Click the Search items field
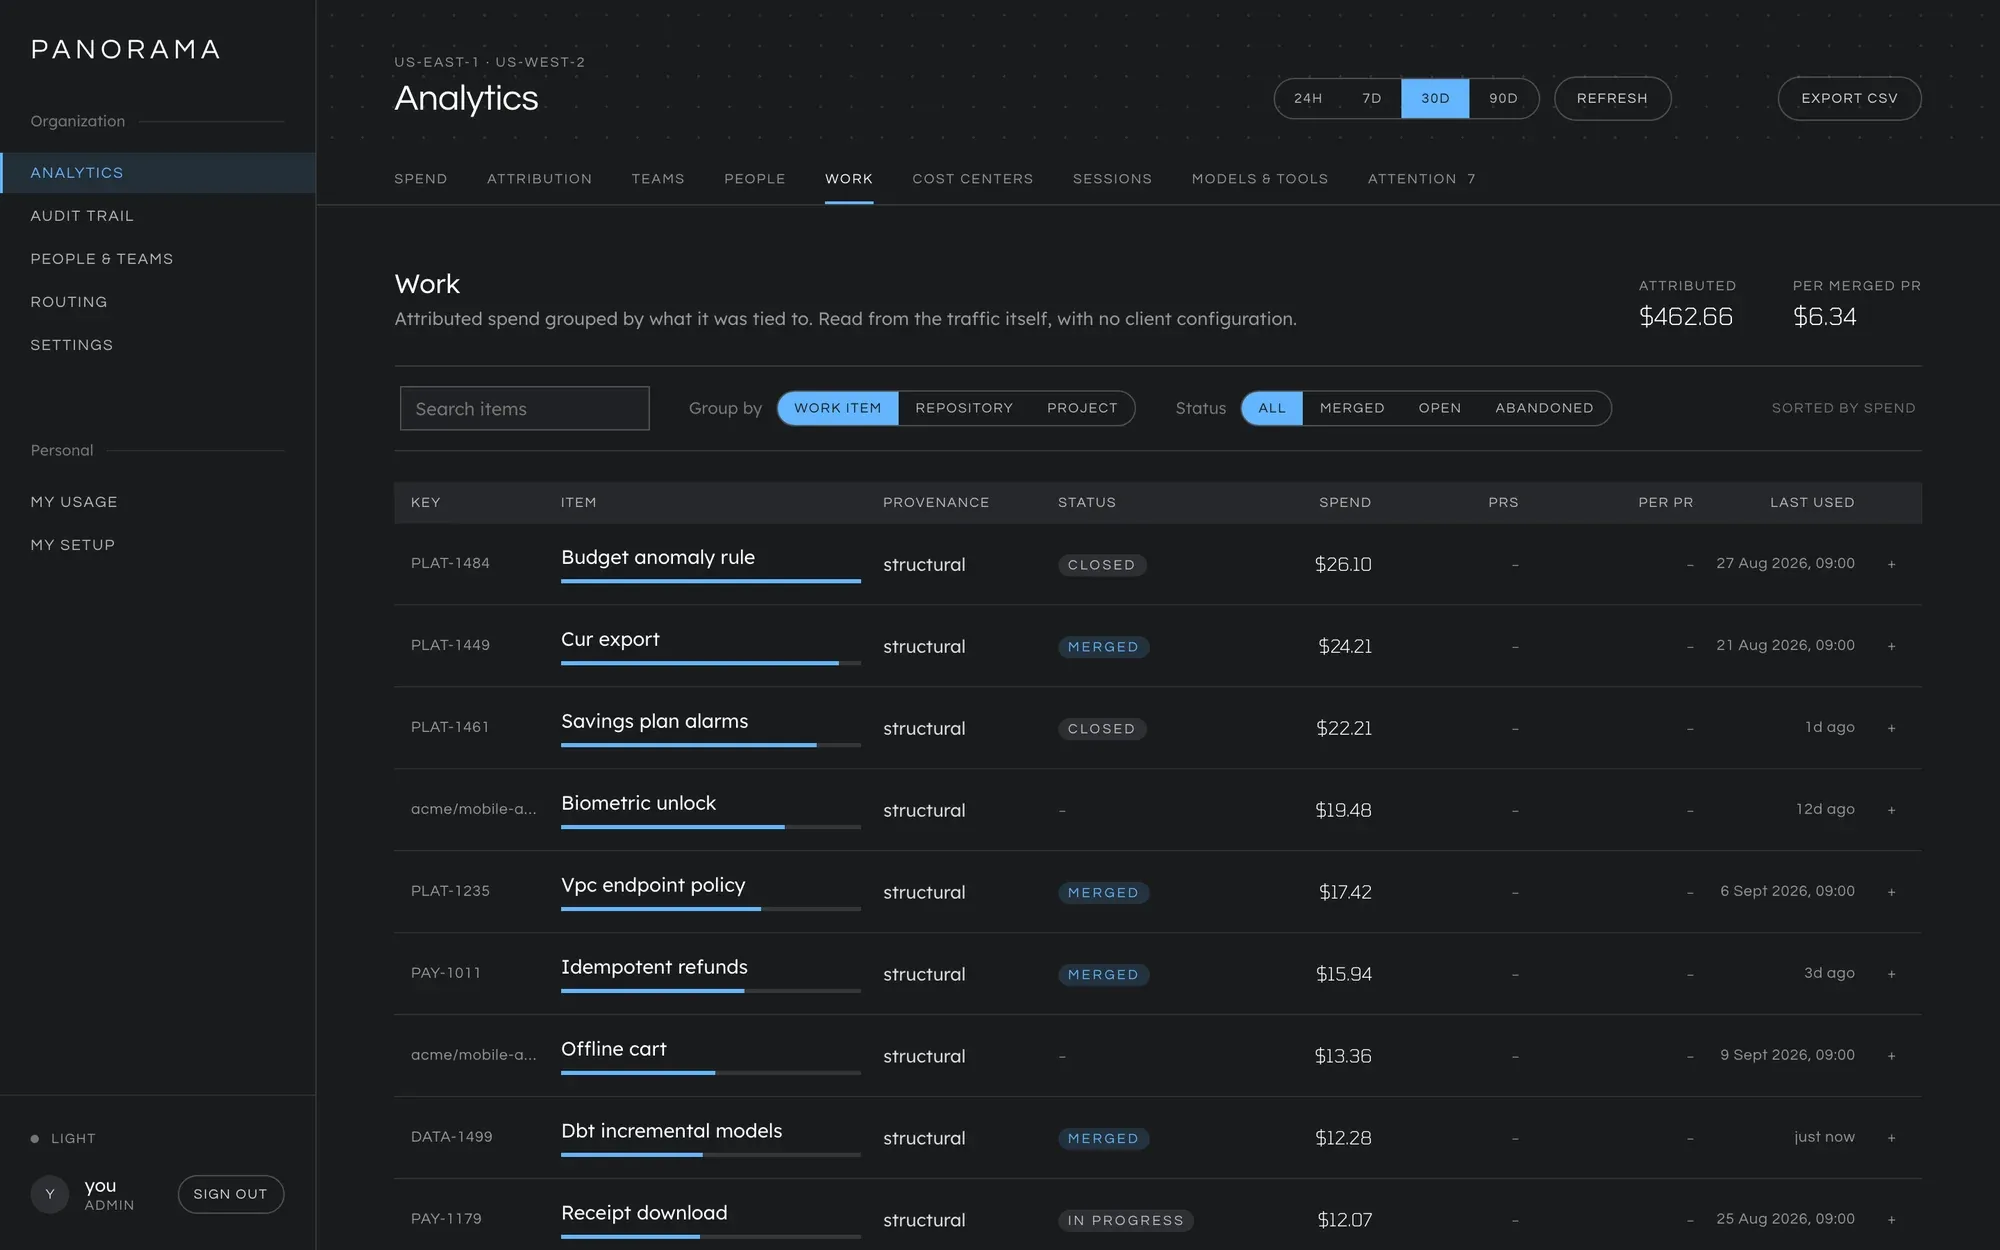Viewport: 2000px width, 1250px height. (524, 408)
